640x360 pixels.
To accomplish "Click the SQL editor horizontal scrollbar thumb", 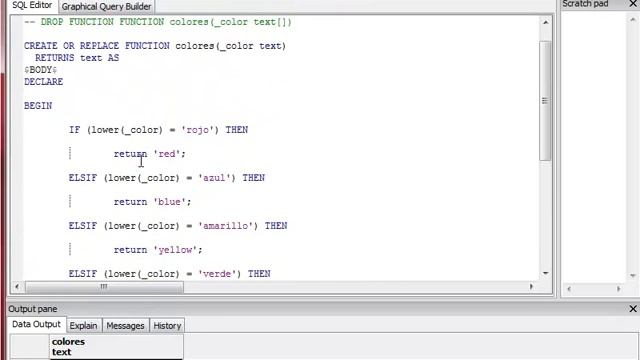I will pyautogui.click(x=104, y=287).
